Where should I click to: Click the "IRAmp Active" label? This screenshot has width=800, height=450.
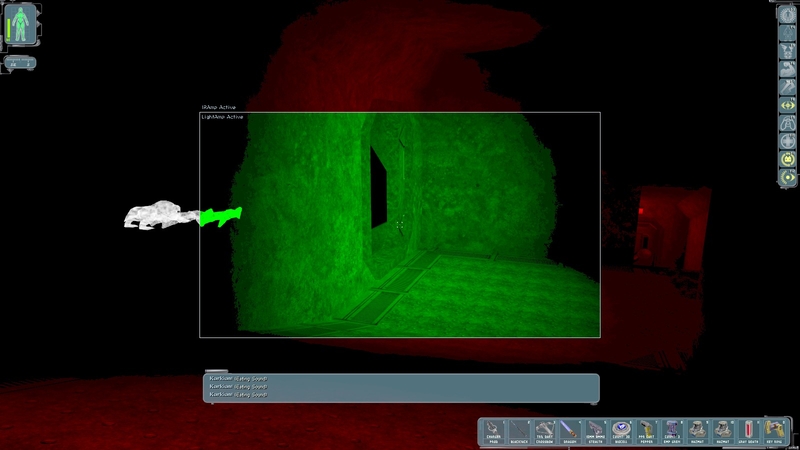218,107
